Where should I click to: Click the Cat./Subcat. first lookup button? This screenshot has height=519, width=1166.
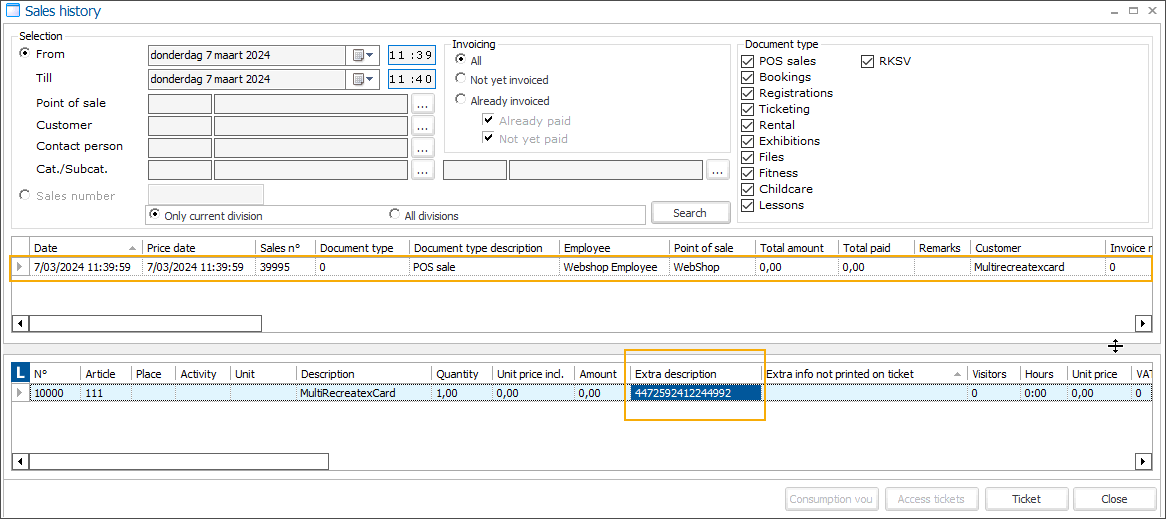(422, 170)
